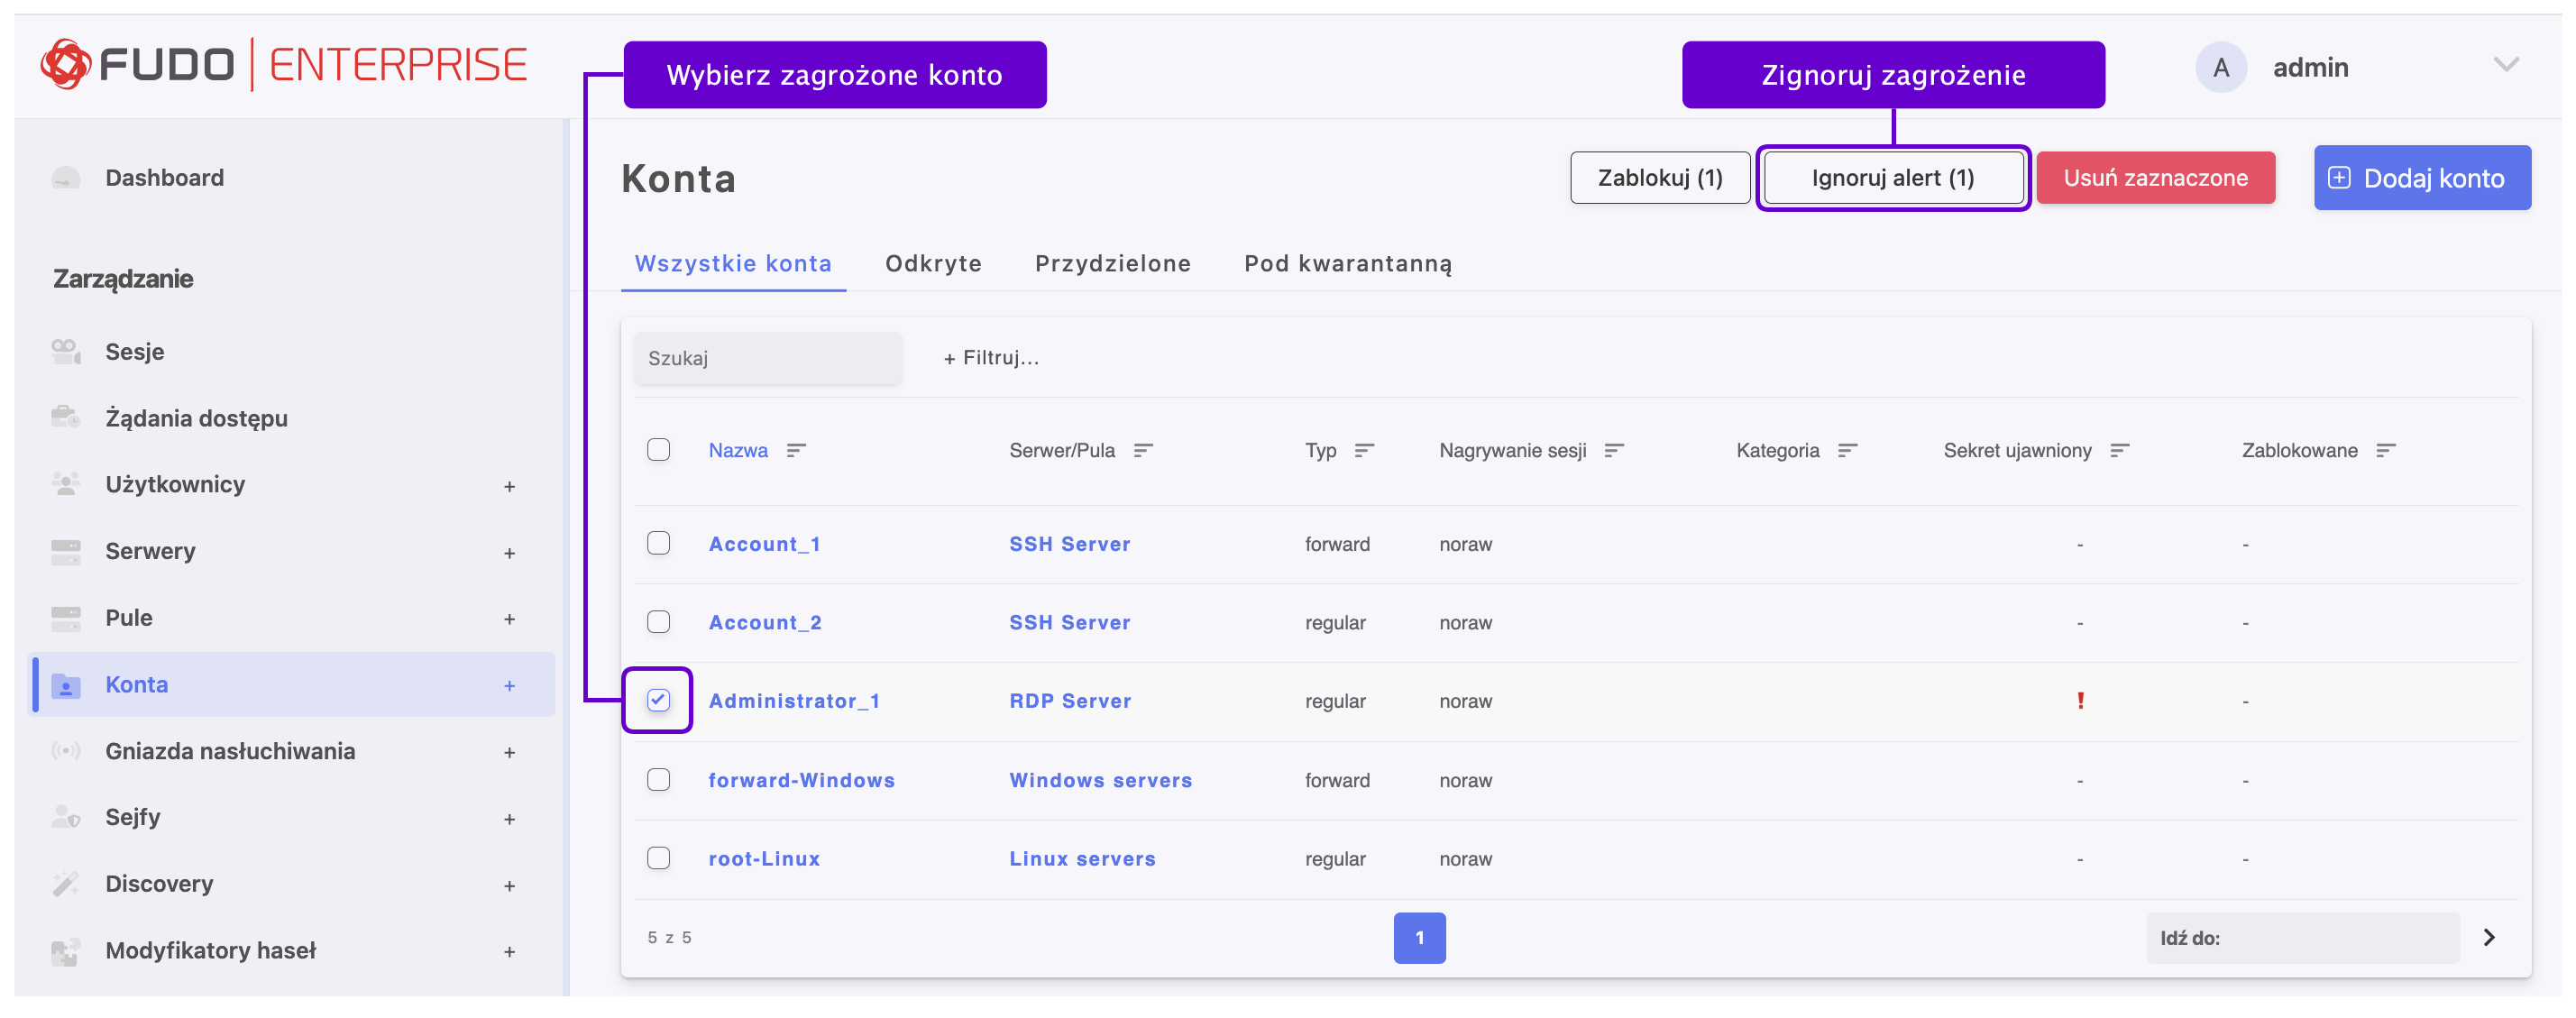Open the Linux servers link

[1082, 859]
